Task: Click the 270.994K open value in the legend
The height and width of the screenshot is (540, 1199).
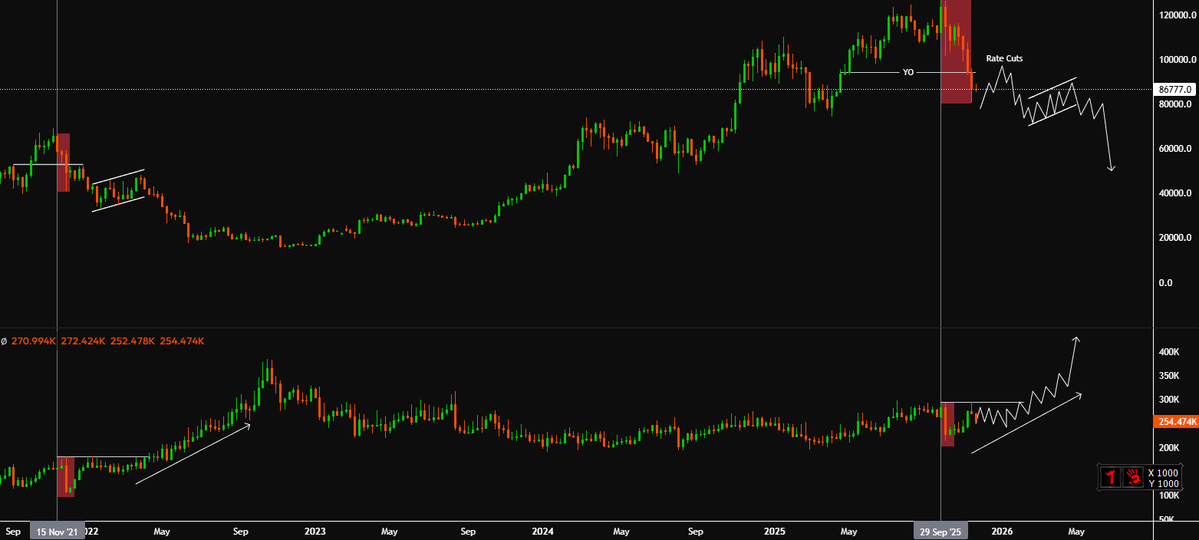Action: [x=33, y=341]
